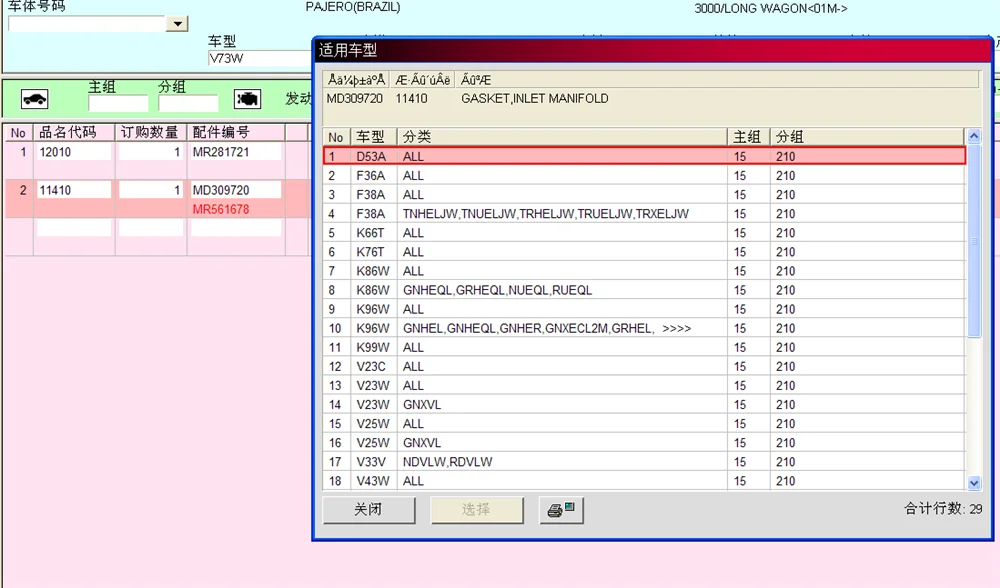Click part number MR281721 cell
This screenshot has width=1000, height=588.
tap(235, 152)
